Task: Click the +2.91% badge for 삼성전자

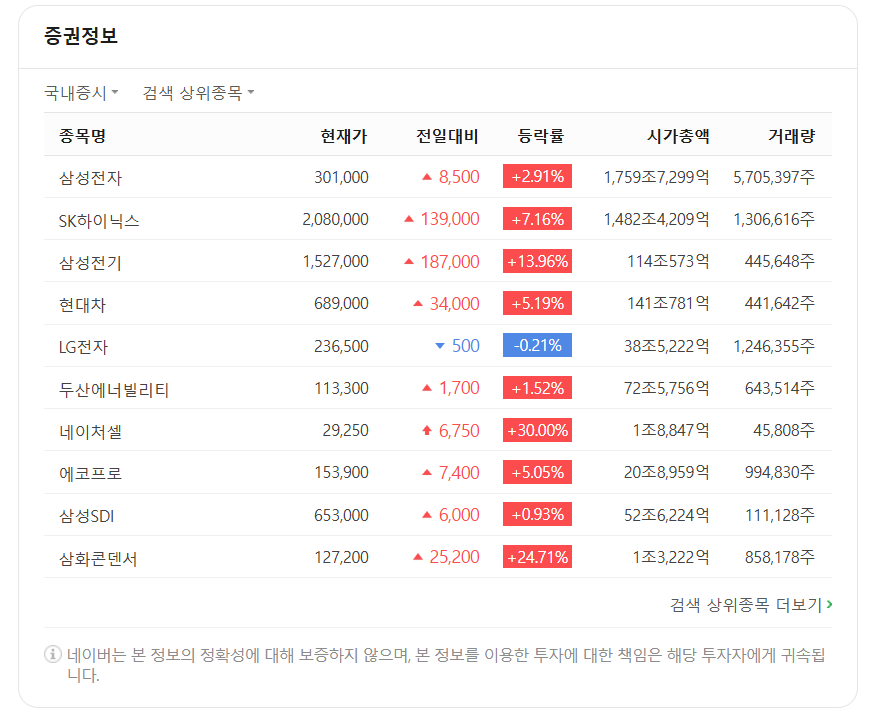Action: click(537, 177)
